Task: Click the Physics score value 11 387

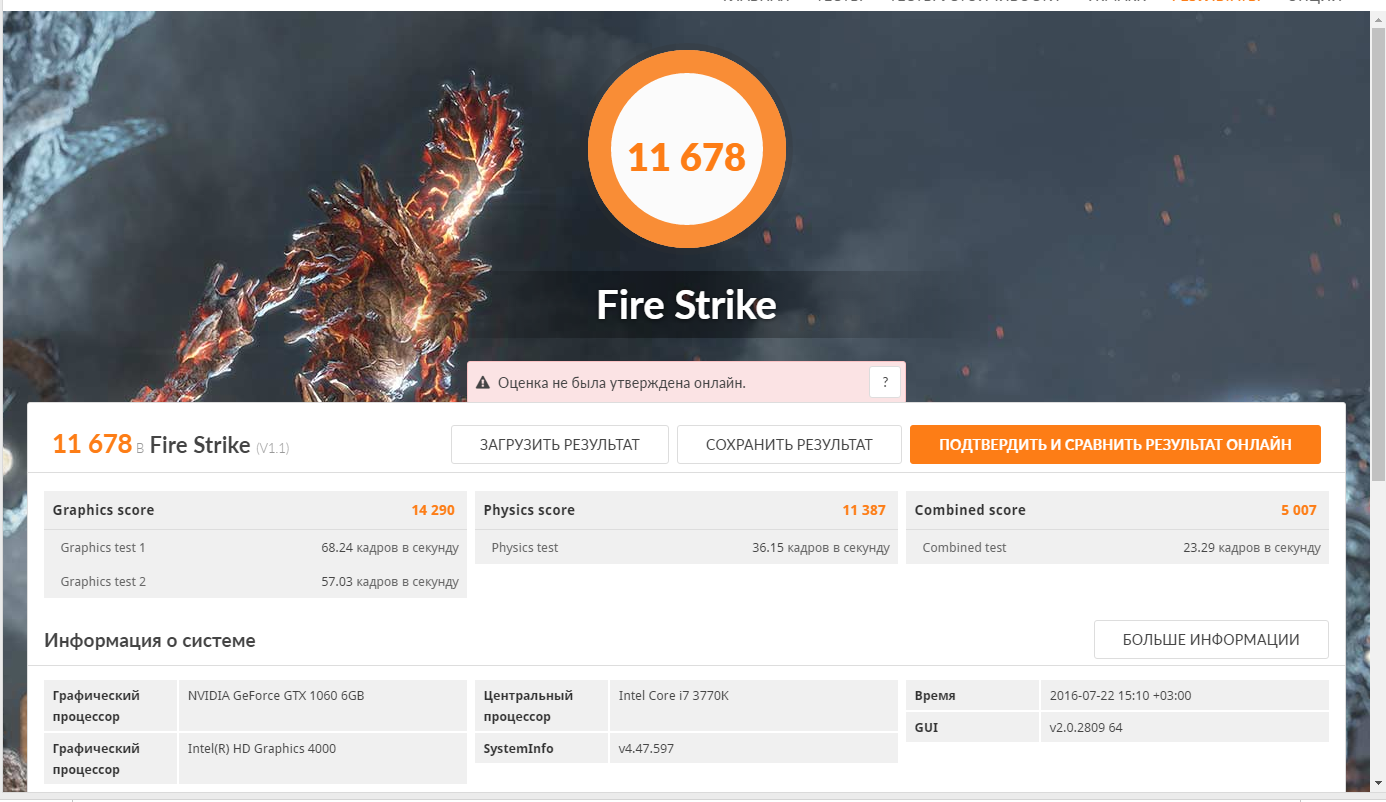Action: (864, 510)
